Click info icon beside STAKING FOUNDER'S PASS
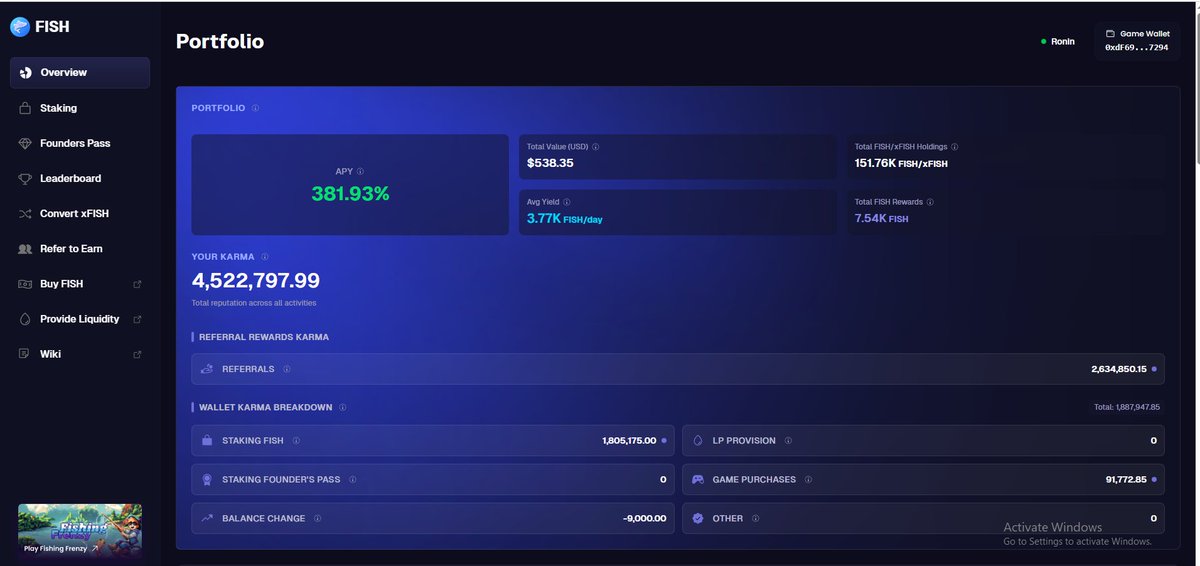The height and width of the screenshot is (566, 1200). click(x=352, y=480)
